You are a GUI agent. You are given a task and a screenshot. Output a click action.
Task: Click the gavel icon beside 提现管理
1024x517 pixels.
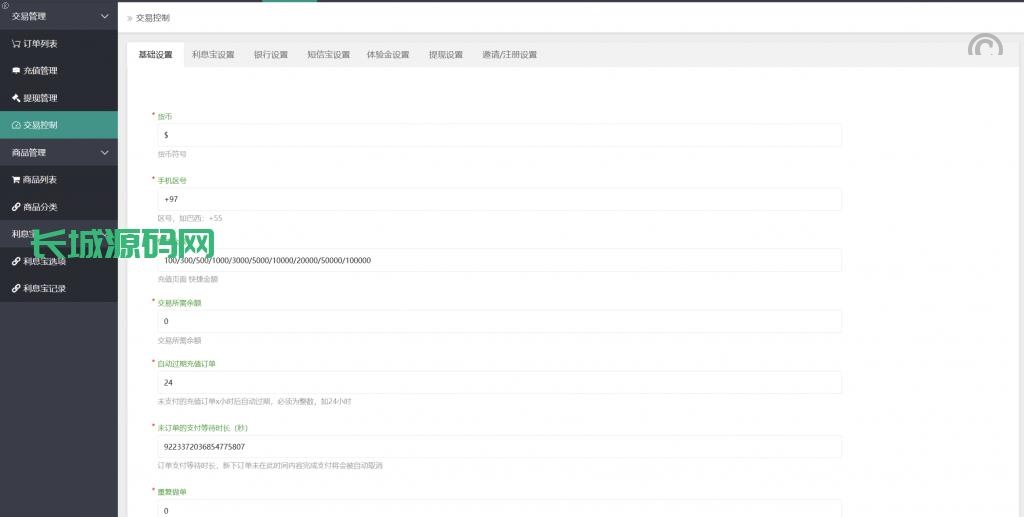16,98
